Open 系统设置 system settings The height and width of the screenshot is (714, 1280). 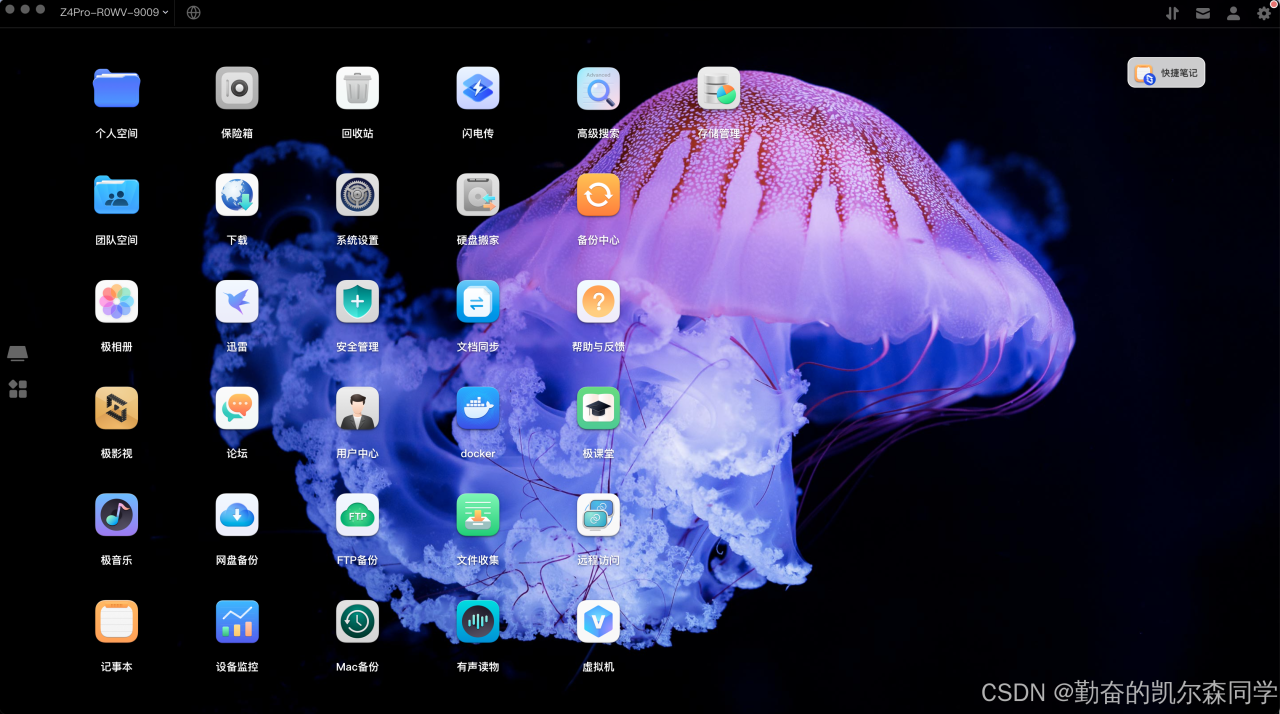(x=357, y=195)
